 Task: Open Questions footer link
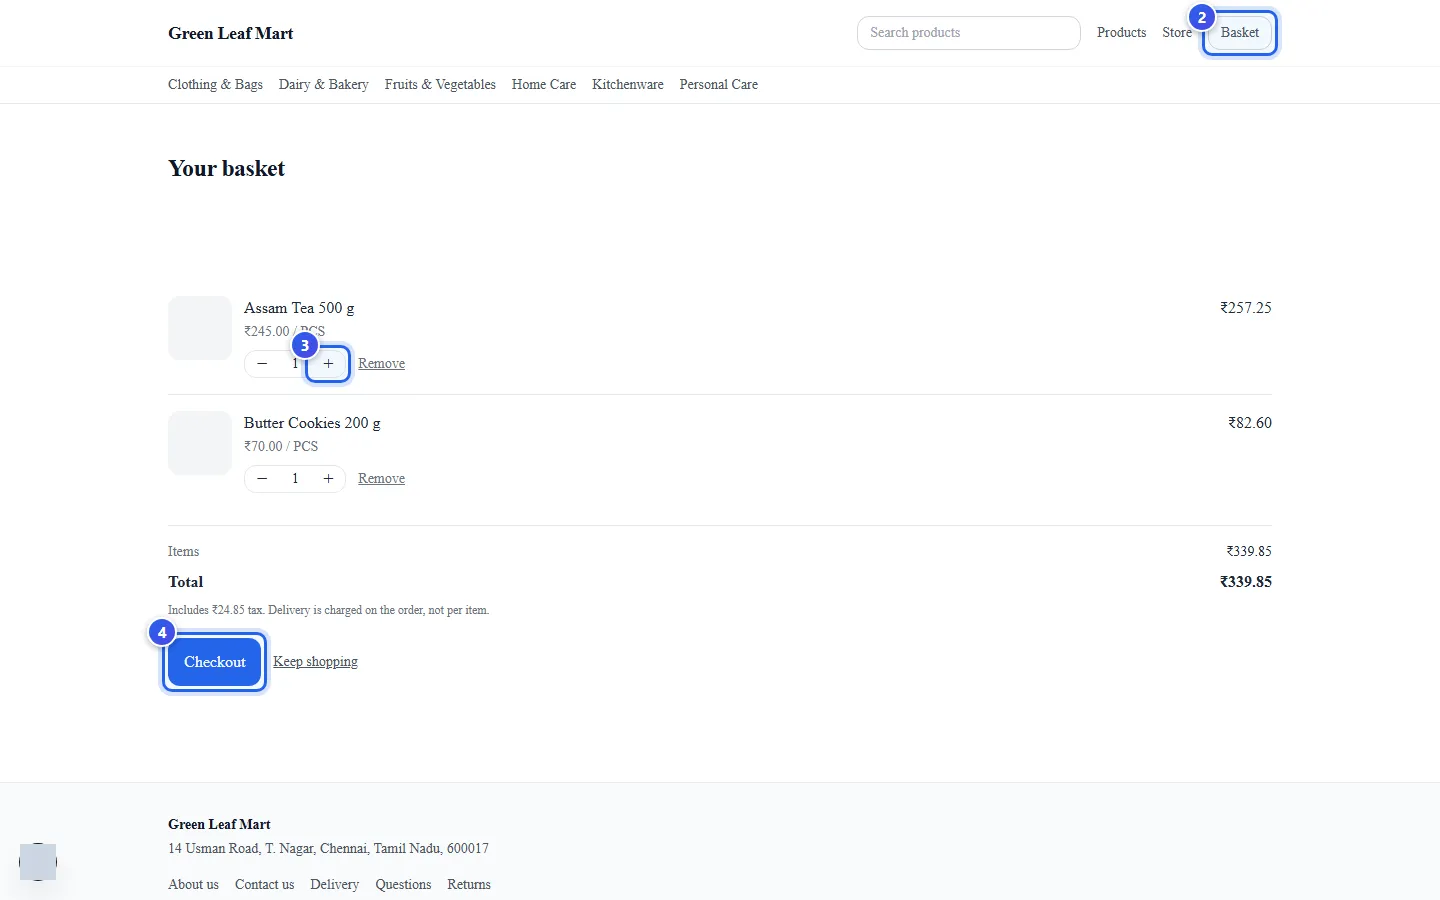click(x=403, y=885)
